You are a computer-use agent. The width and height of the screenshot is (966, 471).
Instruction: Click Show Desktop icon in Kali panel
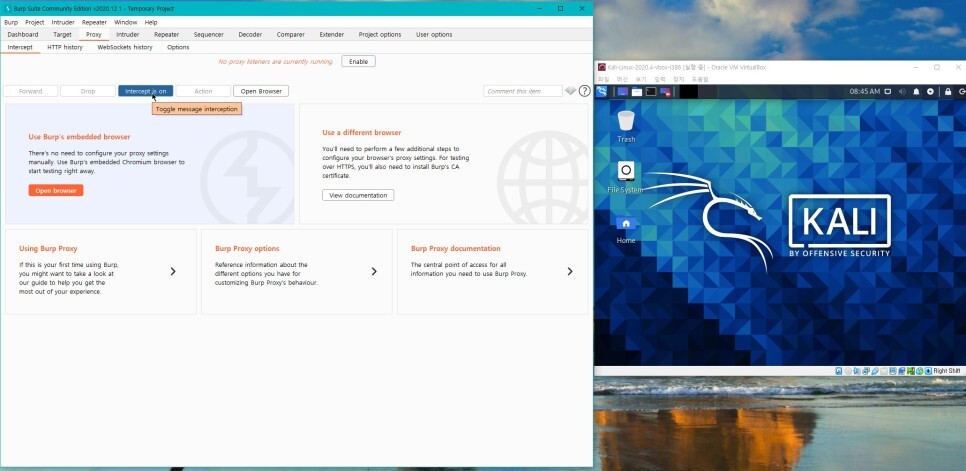[x=623, y=91]
